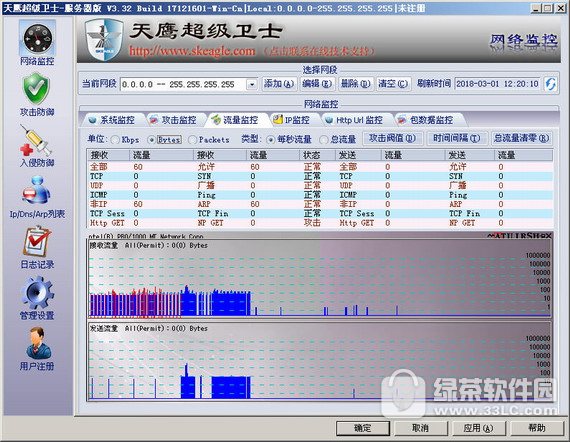
Task: Click the blue refresh icon beside 刷新时间
Action: tap(550, 84)
